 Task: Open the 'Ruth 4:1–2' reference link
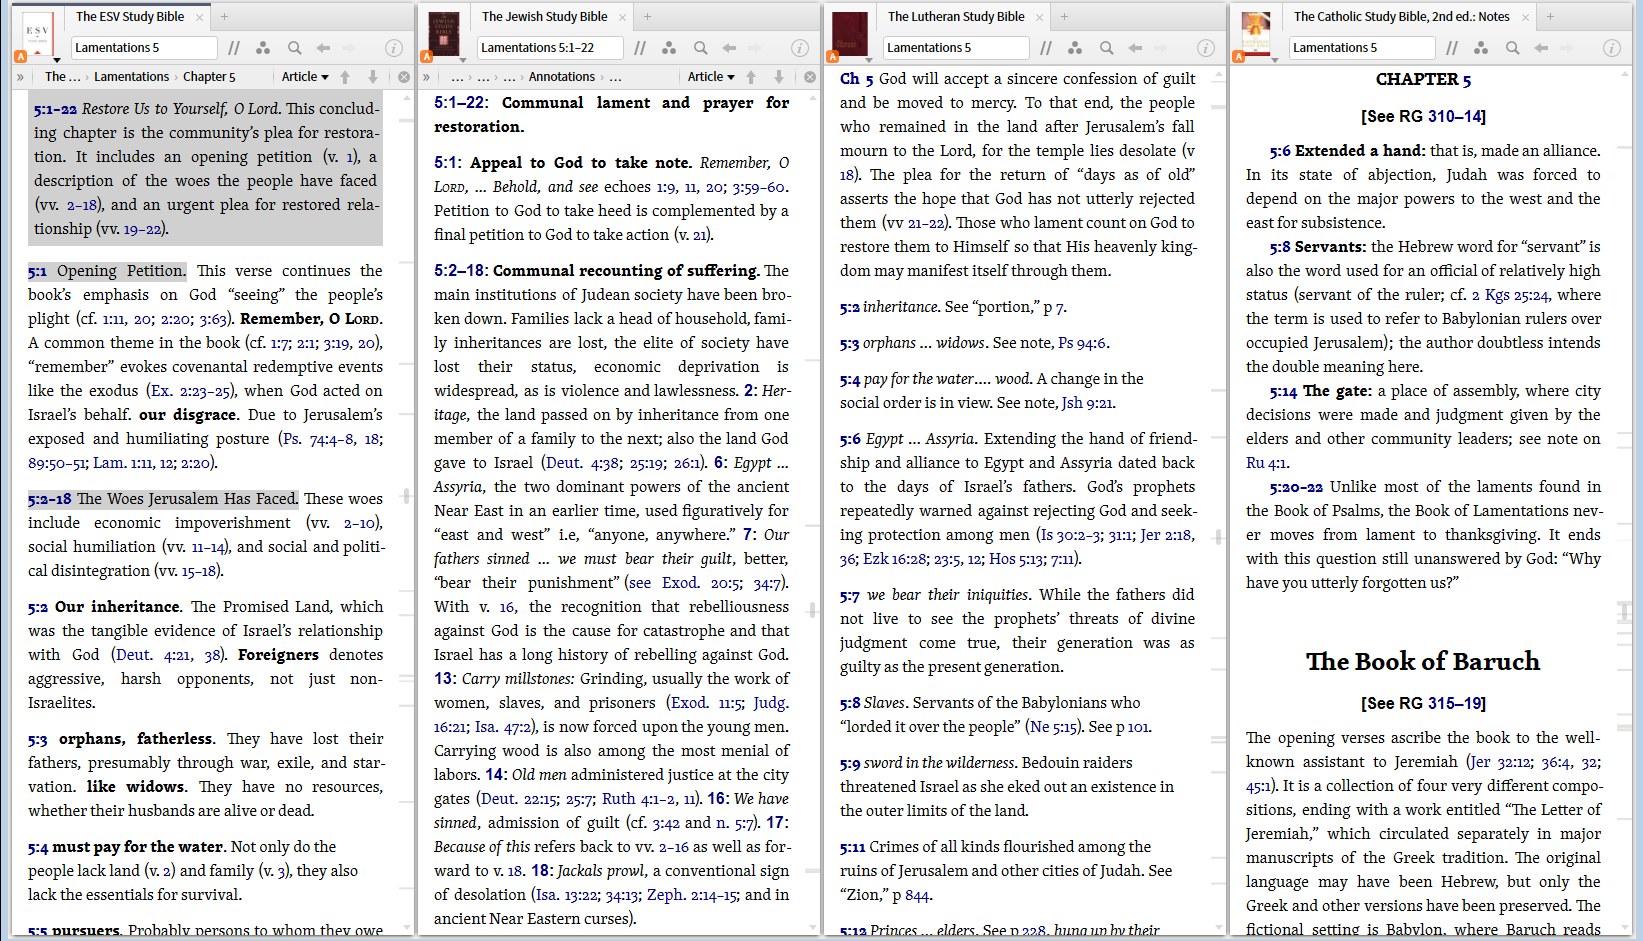tap(638, 799)
